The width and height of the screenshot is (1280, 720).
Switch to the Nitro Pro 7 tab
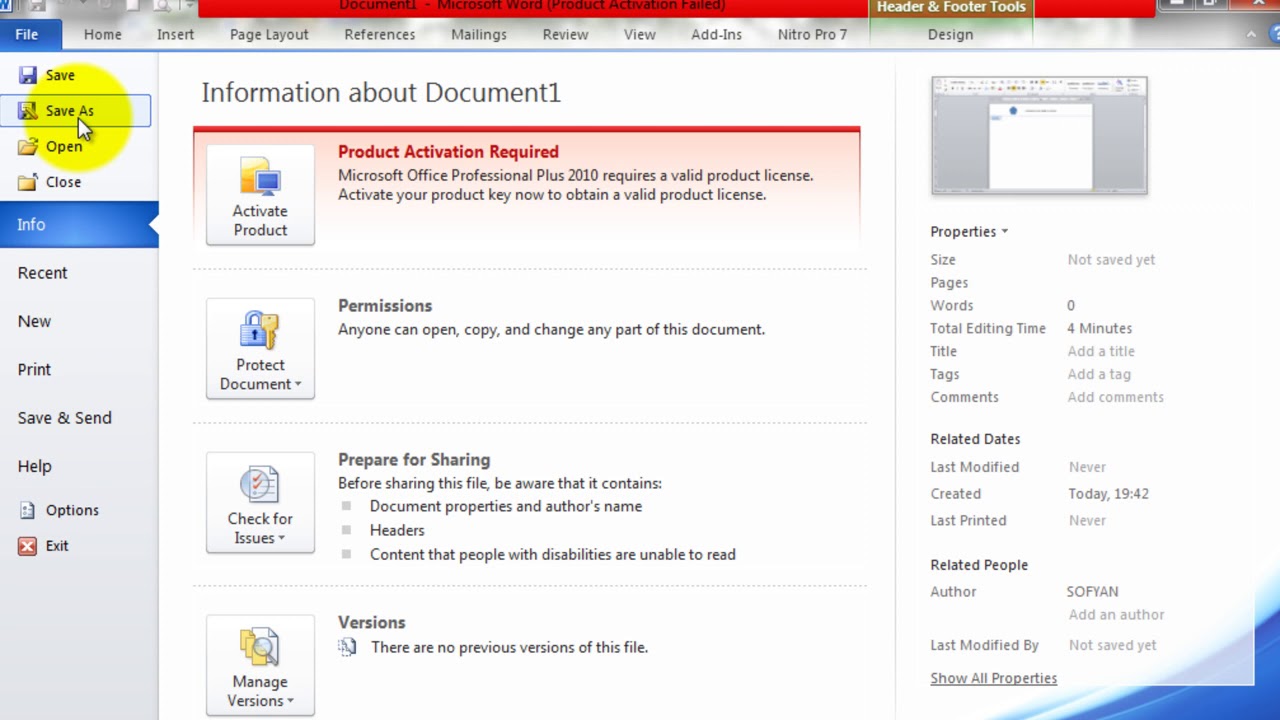813,34
